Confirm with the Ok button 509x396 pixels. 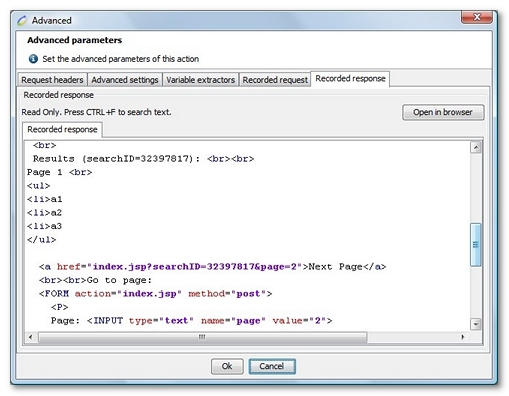[x=227, y=366]
